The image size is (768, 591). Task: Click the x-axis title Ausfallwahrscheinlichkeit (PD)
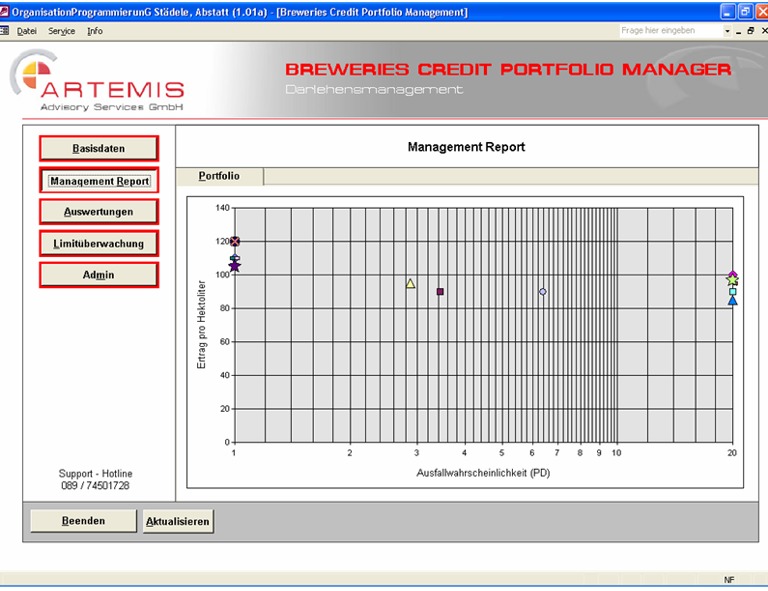[x=483, y=473]
